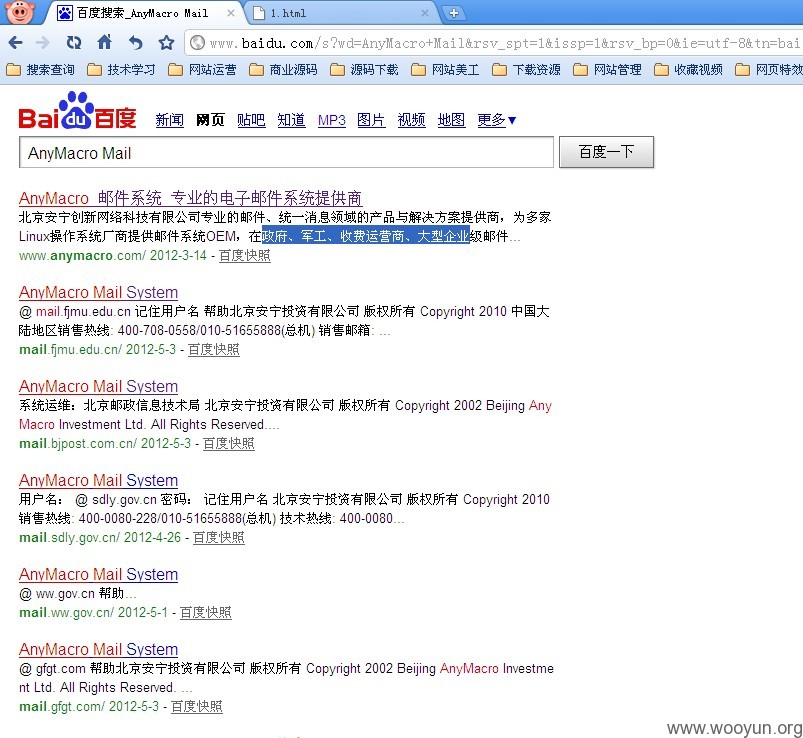Click the browser back arrow

(16, 43)
